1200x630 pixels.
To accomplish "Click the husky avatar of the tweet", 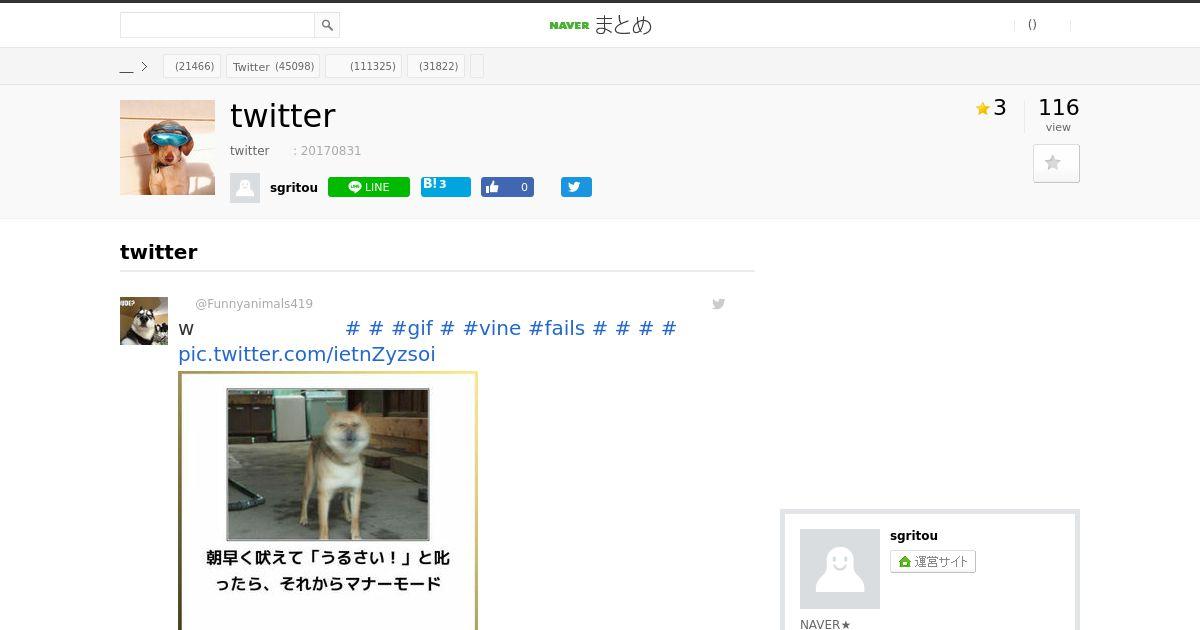I will coord(144,321).
